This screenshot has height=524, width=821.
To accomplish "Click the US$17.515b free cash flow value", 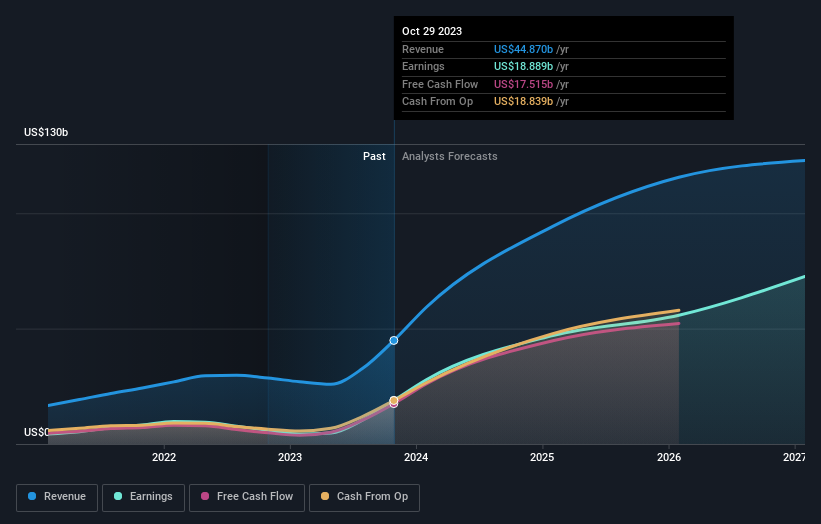I will pyautogui.click(x=523, y=84).
